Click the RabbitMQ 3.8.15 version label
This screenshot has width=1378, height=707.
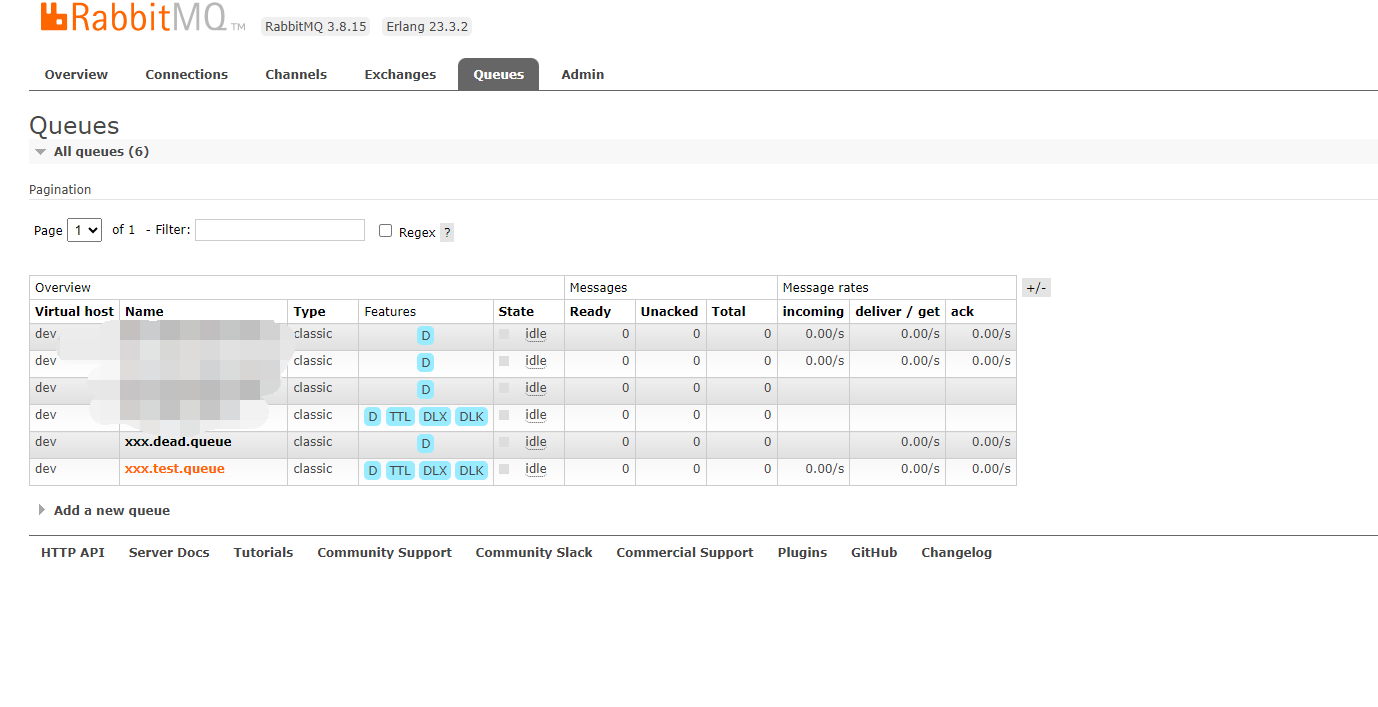tap(316, 27)
